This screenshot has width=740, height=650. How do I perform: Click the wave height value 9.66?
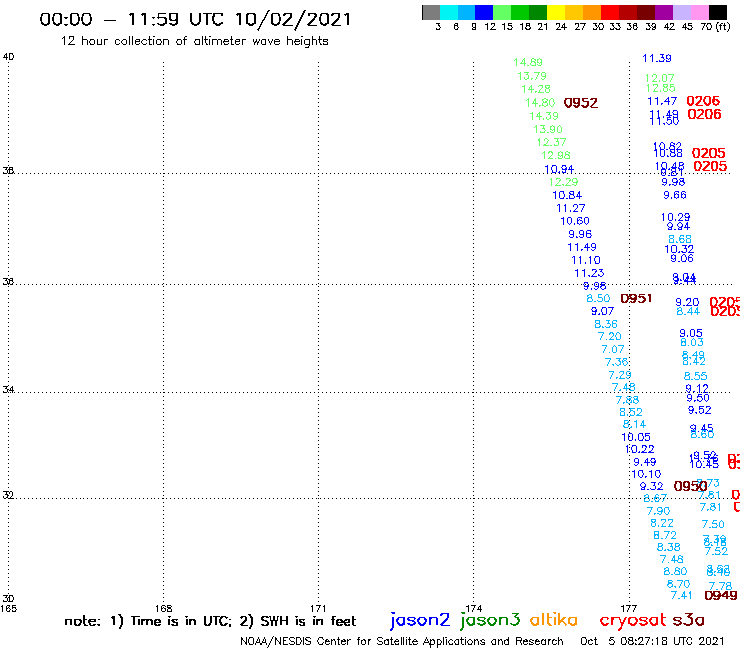(x=675, y=195)
